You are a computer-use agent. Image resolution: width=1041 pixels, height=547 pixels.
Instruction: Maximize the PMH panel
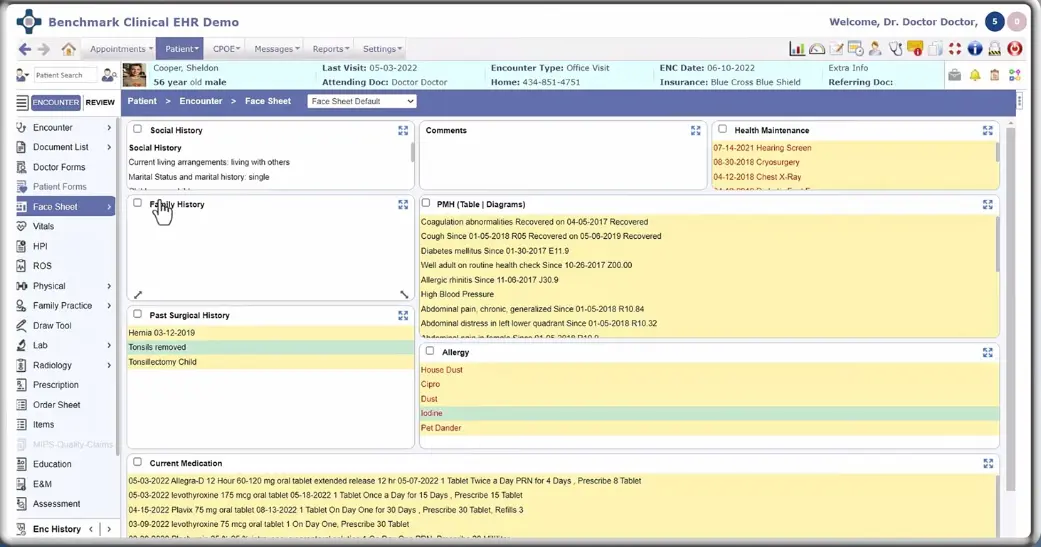point(988,204)
